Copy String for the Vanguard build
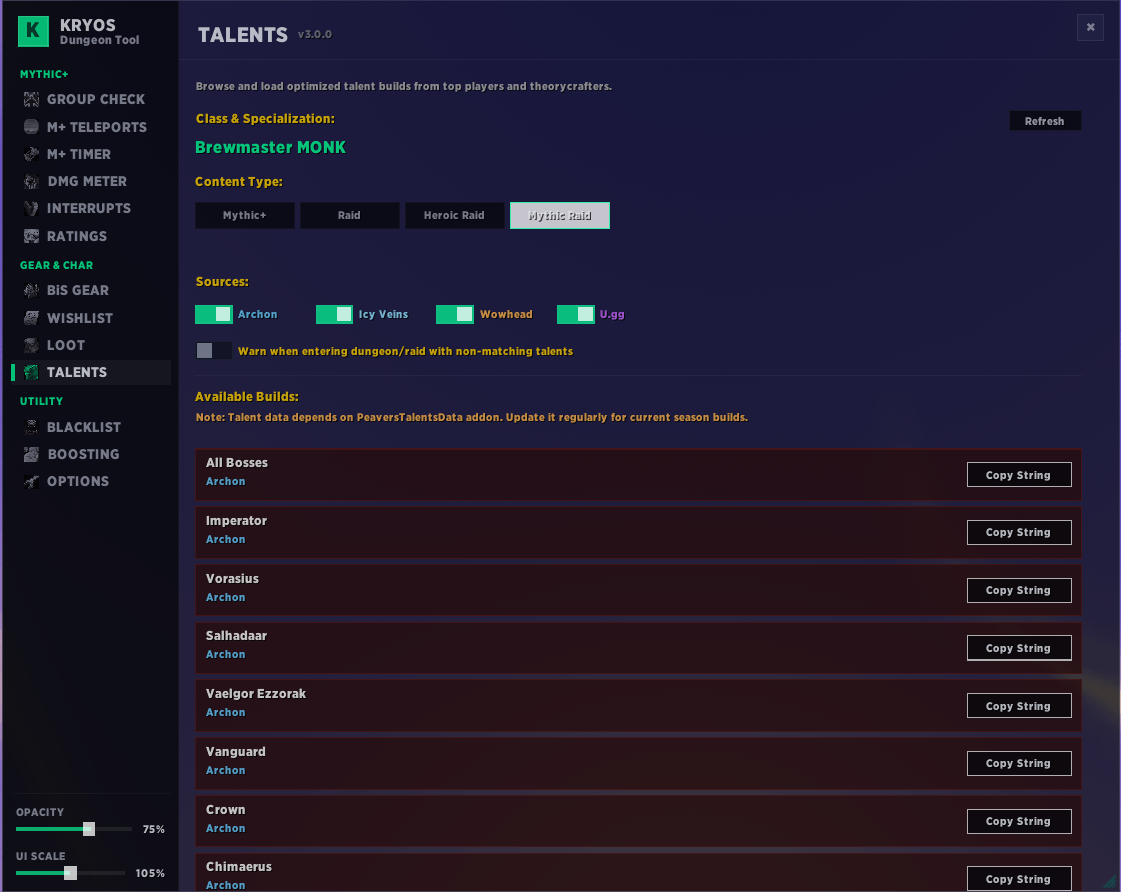Screen dimensions: 1121x892 point(1019,763)
